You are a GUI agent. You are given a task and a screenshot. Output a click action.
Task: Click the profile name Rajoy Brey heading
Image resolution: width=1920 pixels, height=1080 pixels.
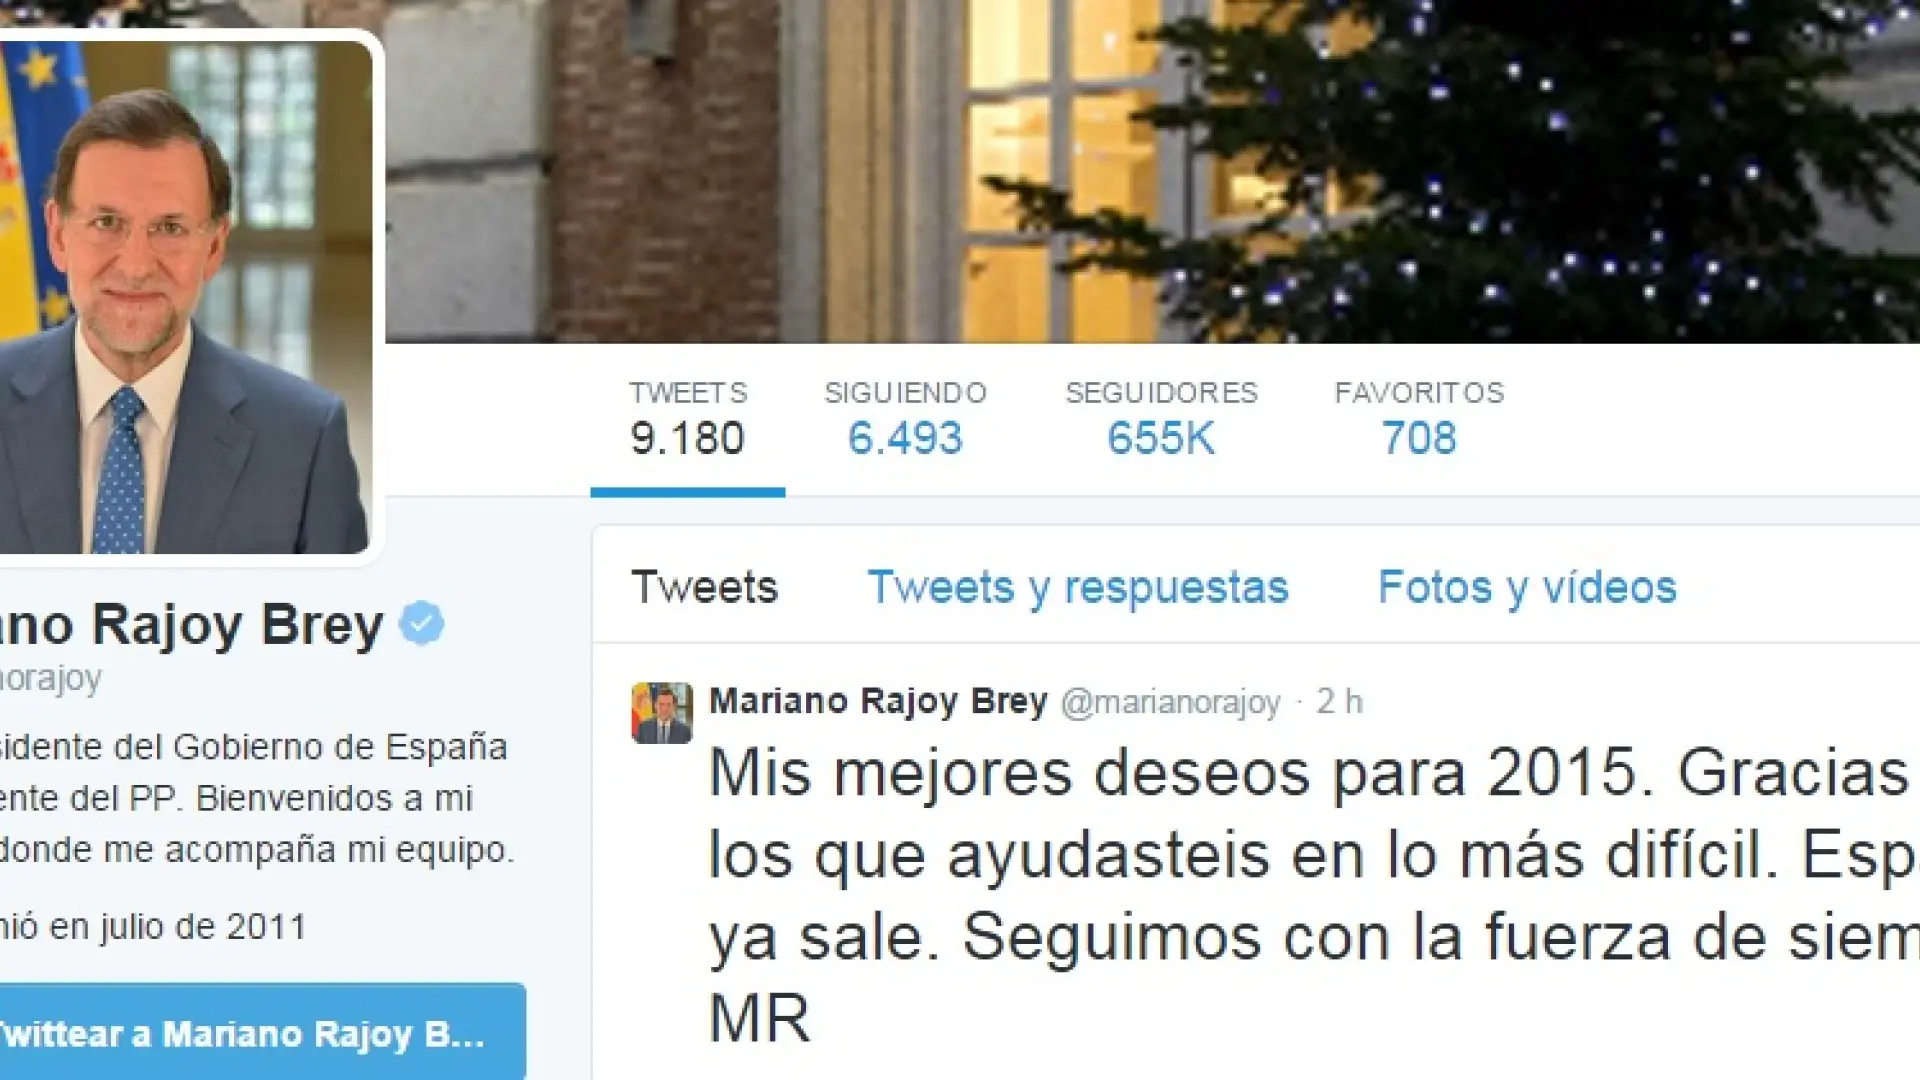[192, 625]
